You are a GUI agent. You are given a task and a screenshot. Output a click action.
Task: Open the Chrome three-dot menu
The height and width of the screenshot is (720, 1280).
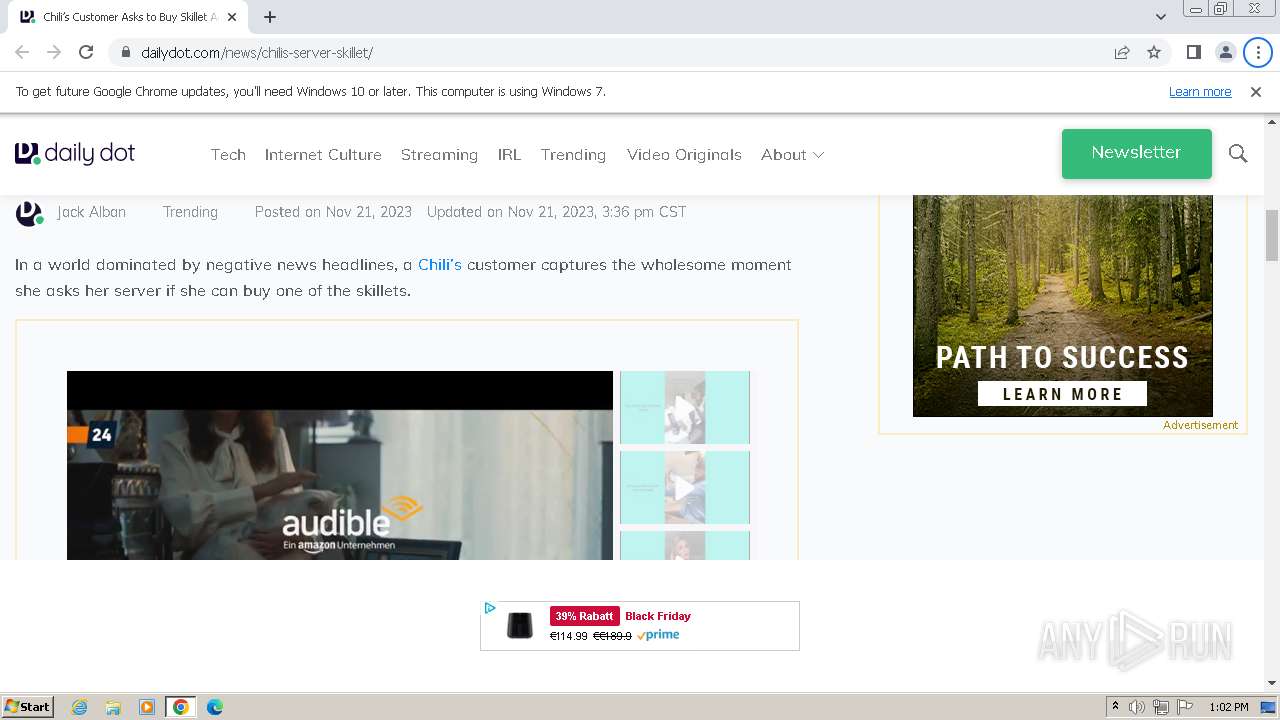[x=1258, y=52]
